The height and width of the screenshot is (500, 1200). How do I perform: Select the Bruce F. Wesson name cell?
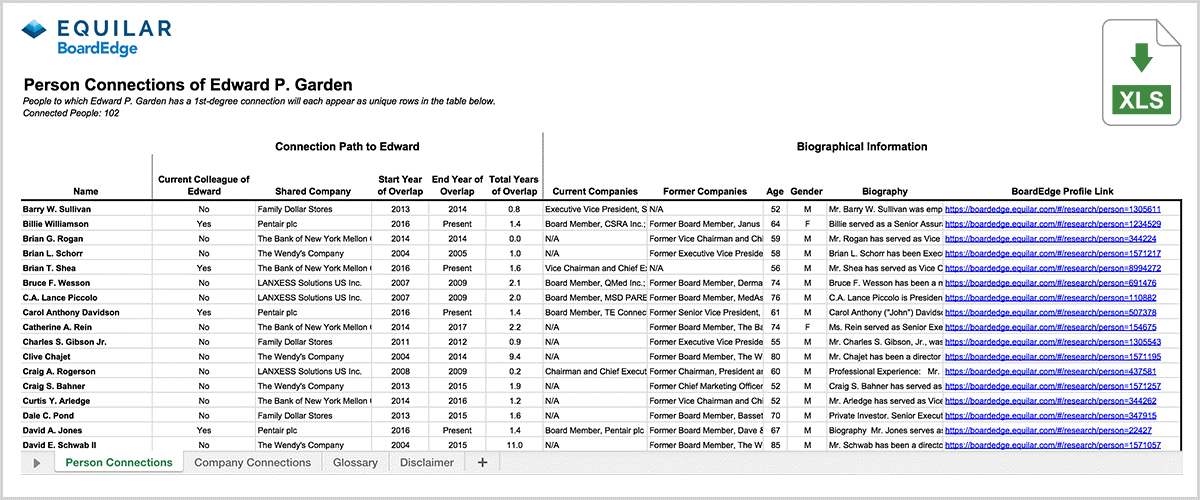86,283
